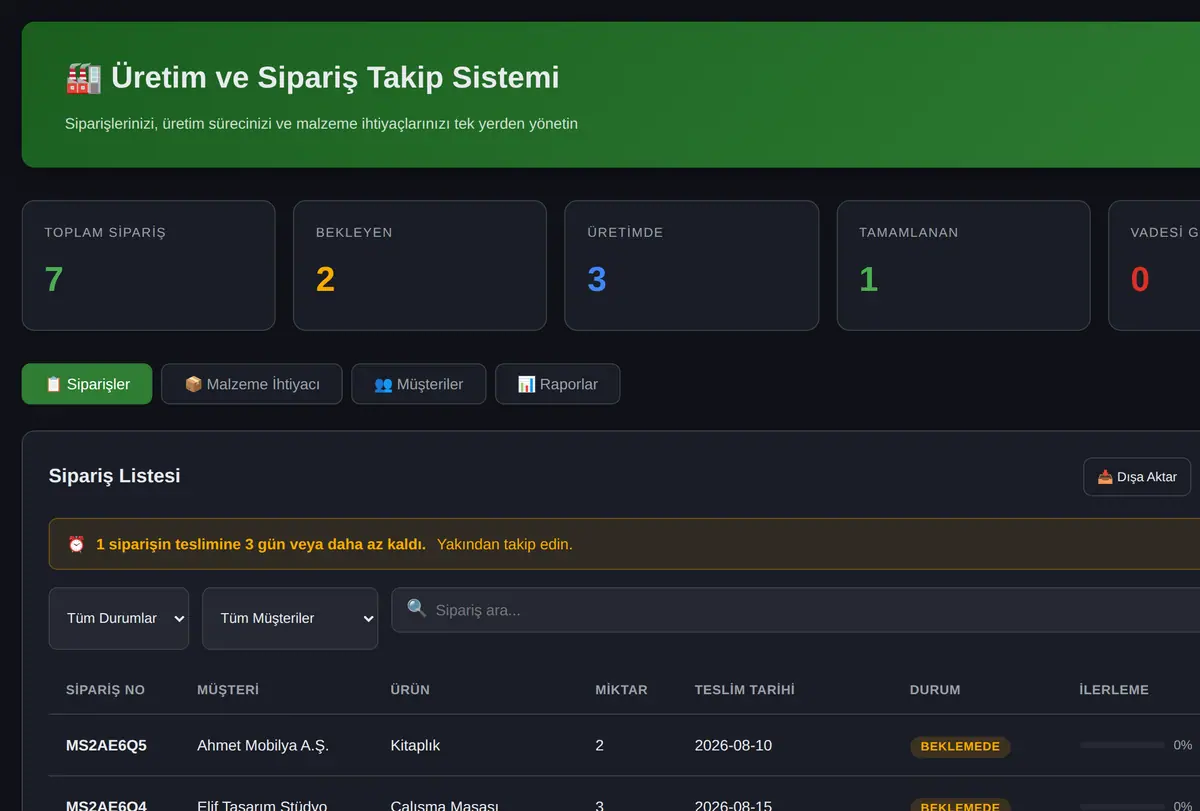Click the MİKTAR column header
Viewport: 1200px width, 811px height.
(621, 690)
